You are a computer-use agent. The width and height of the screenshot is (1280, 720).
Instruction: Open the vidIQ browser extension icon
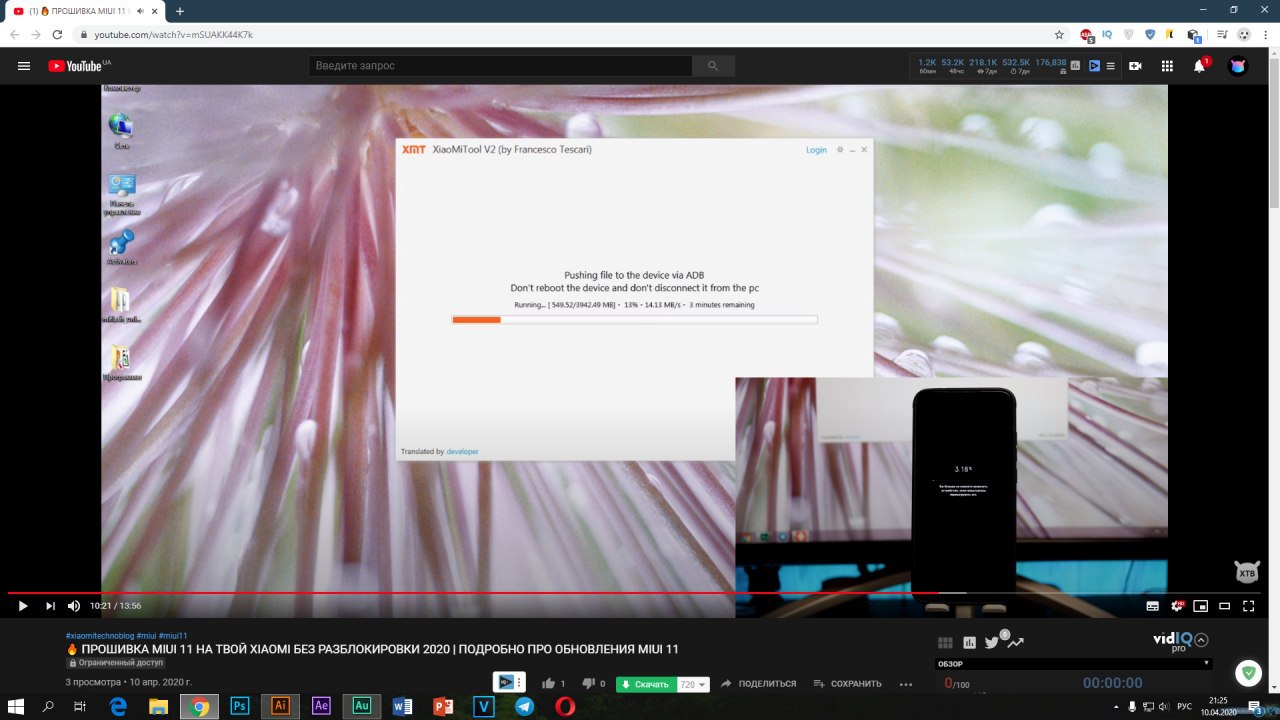pyautogui.click(x=1107, y=34)
